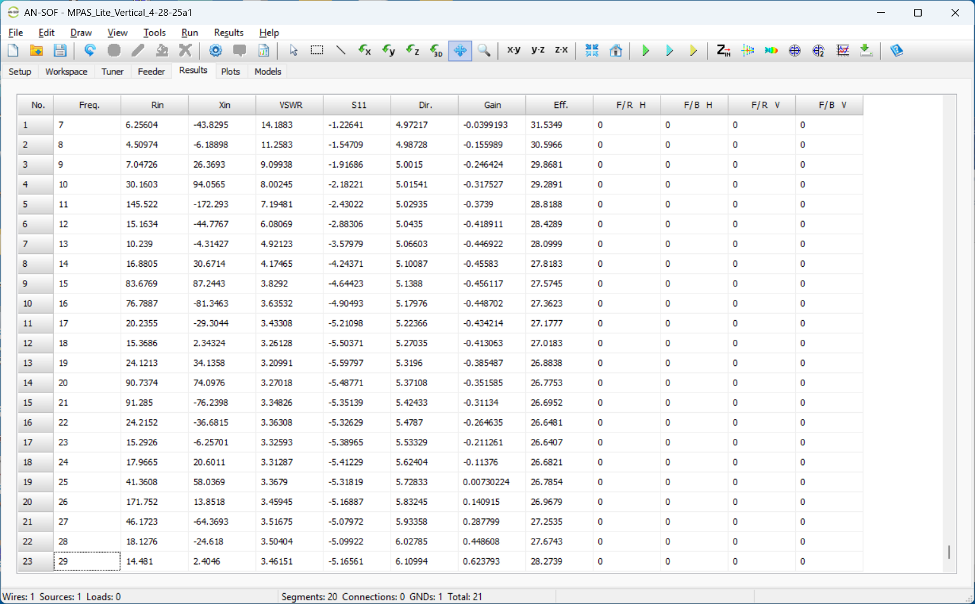This screenshot has height=604, width=977.
Task: Switch to z-x plane view
Action: [x=561, y=50]
